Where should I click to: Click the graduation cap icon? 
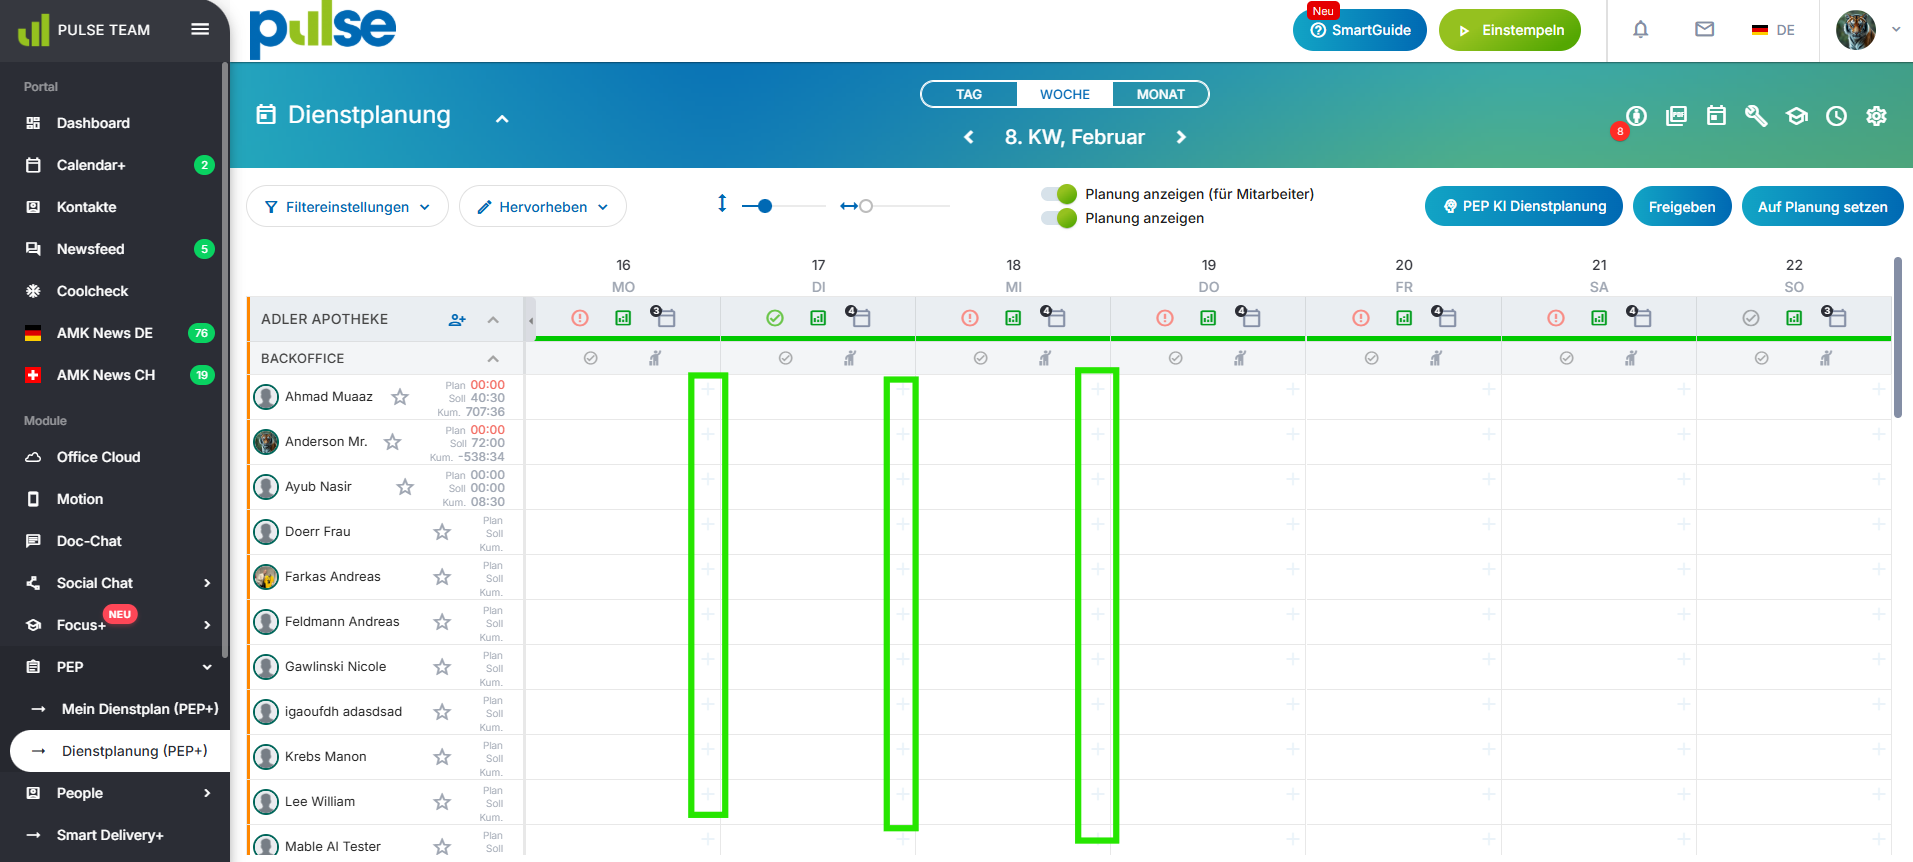pyautogui.click(x=1796, y=116)
